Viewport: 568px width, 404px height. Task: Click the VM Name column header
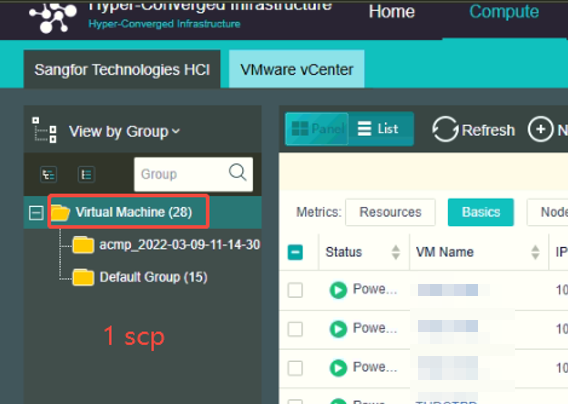(x=444, y=252)
